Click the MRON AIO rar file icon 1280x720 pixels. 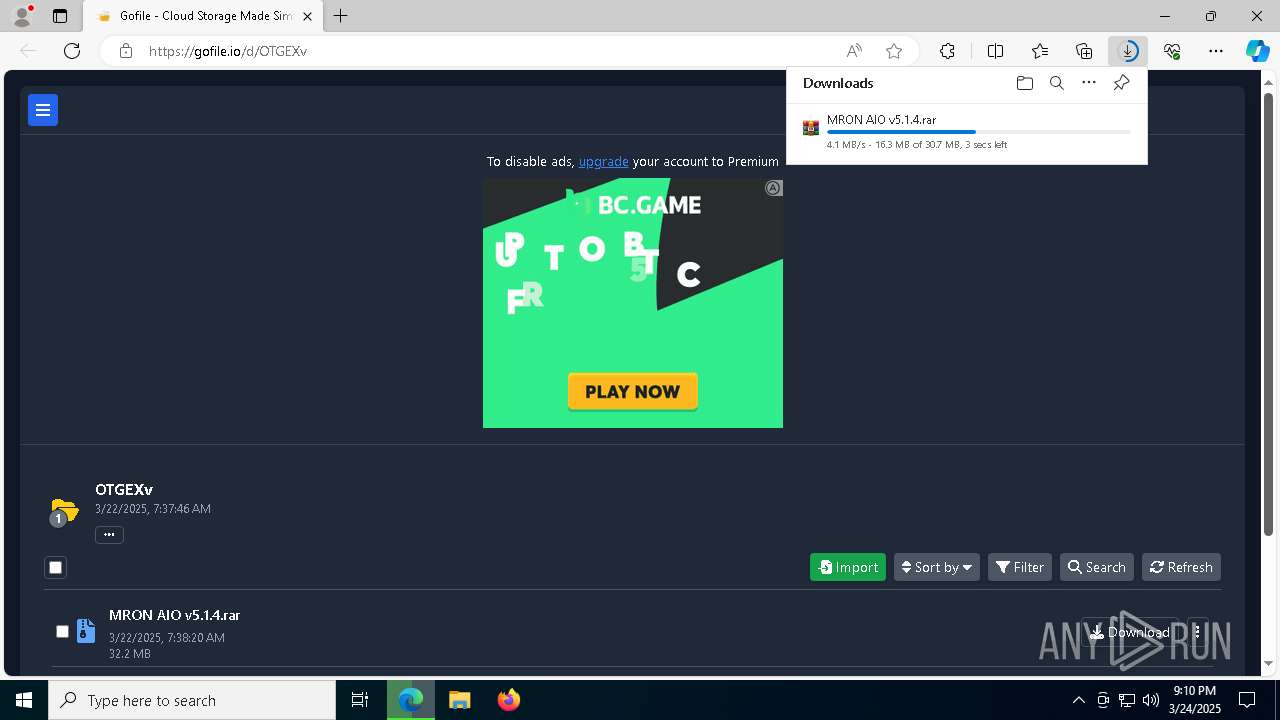click(x=86, y=631)
